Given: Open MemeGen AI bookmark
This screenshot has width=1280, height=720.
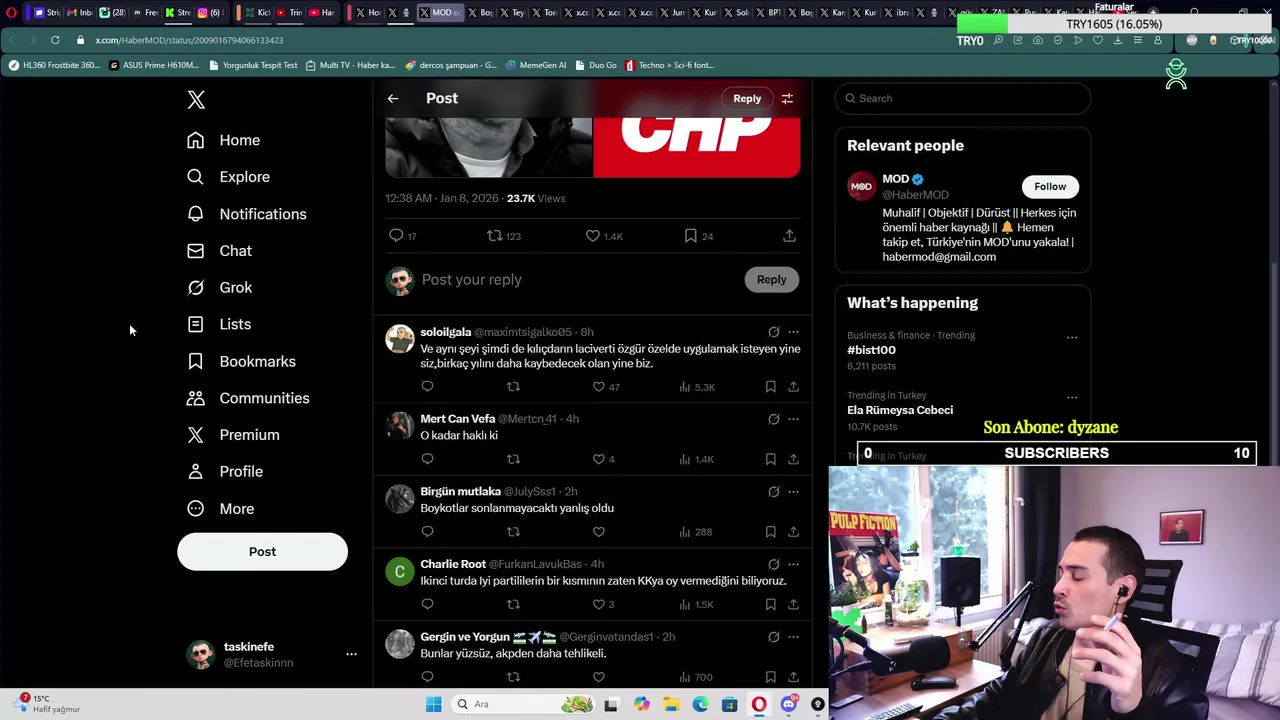Looking at the screenshot, I should (x=536, y=65).
